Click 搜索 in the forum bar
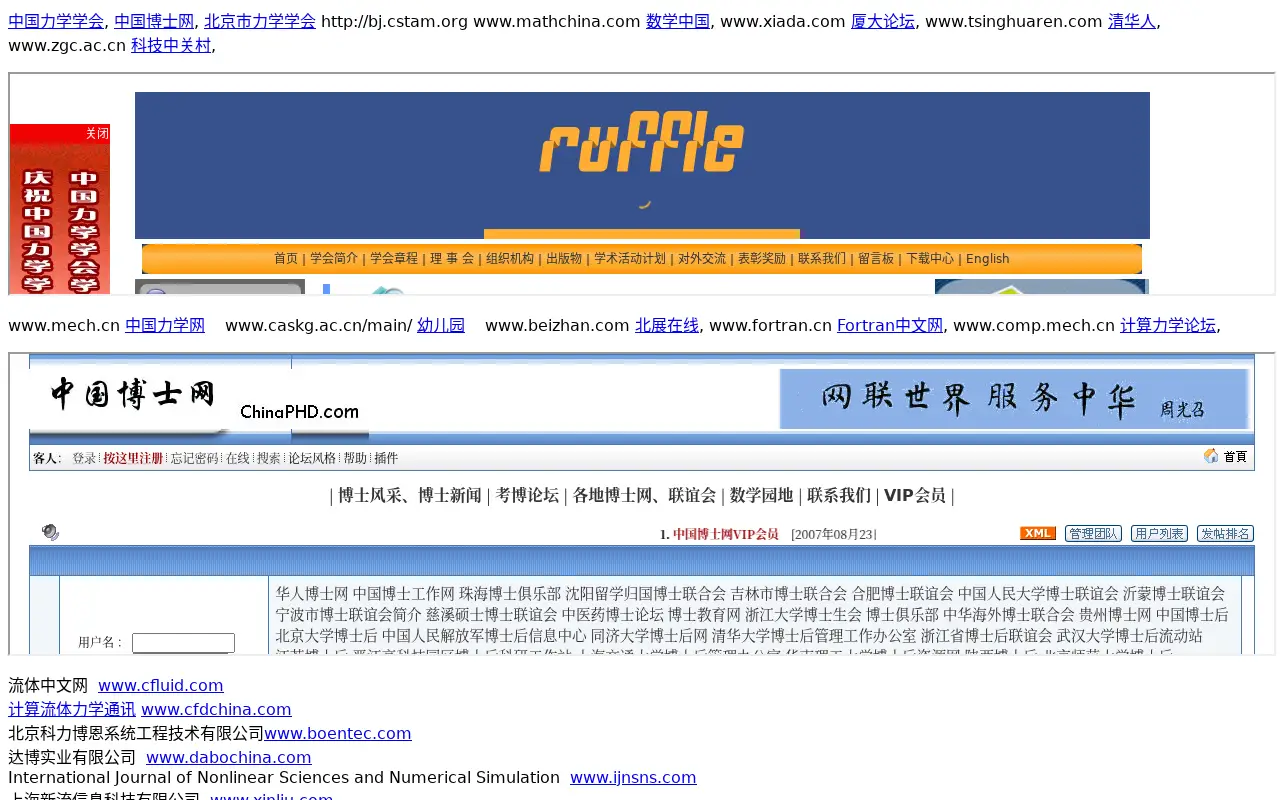This screenshot has width=1280, height=800. tap(268, 458)
